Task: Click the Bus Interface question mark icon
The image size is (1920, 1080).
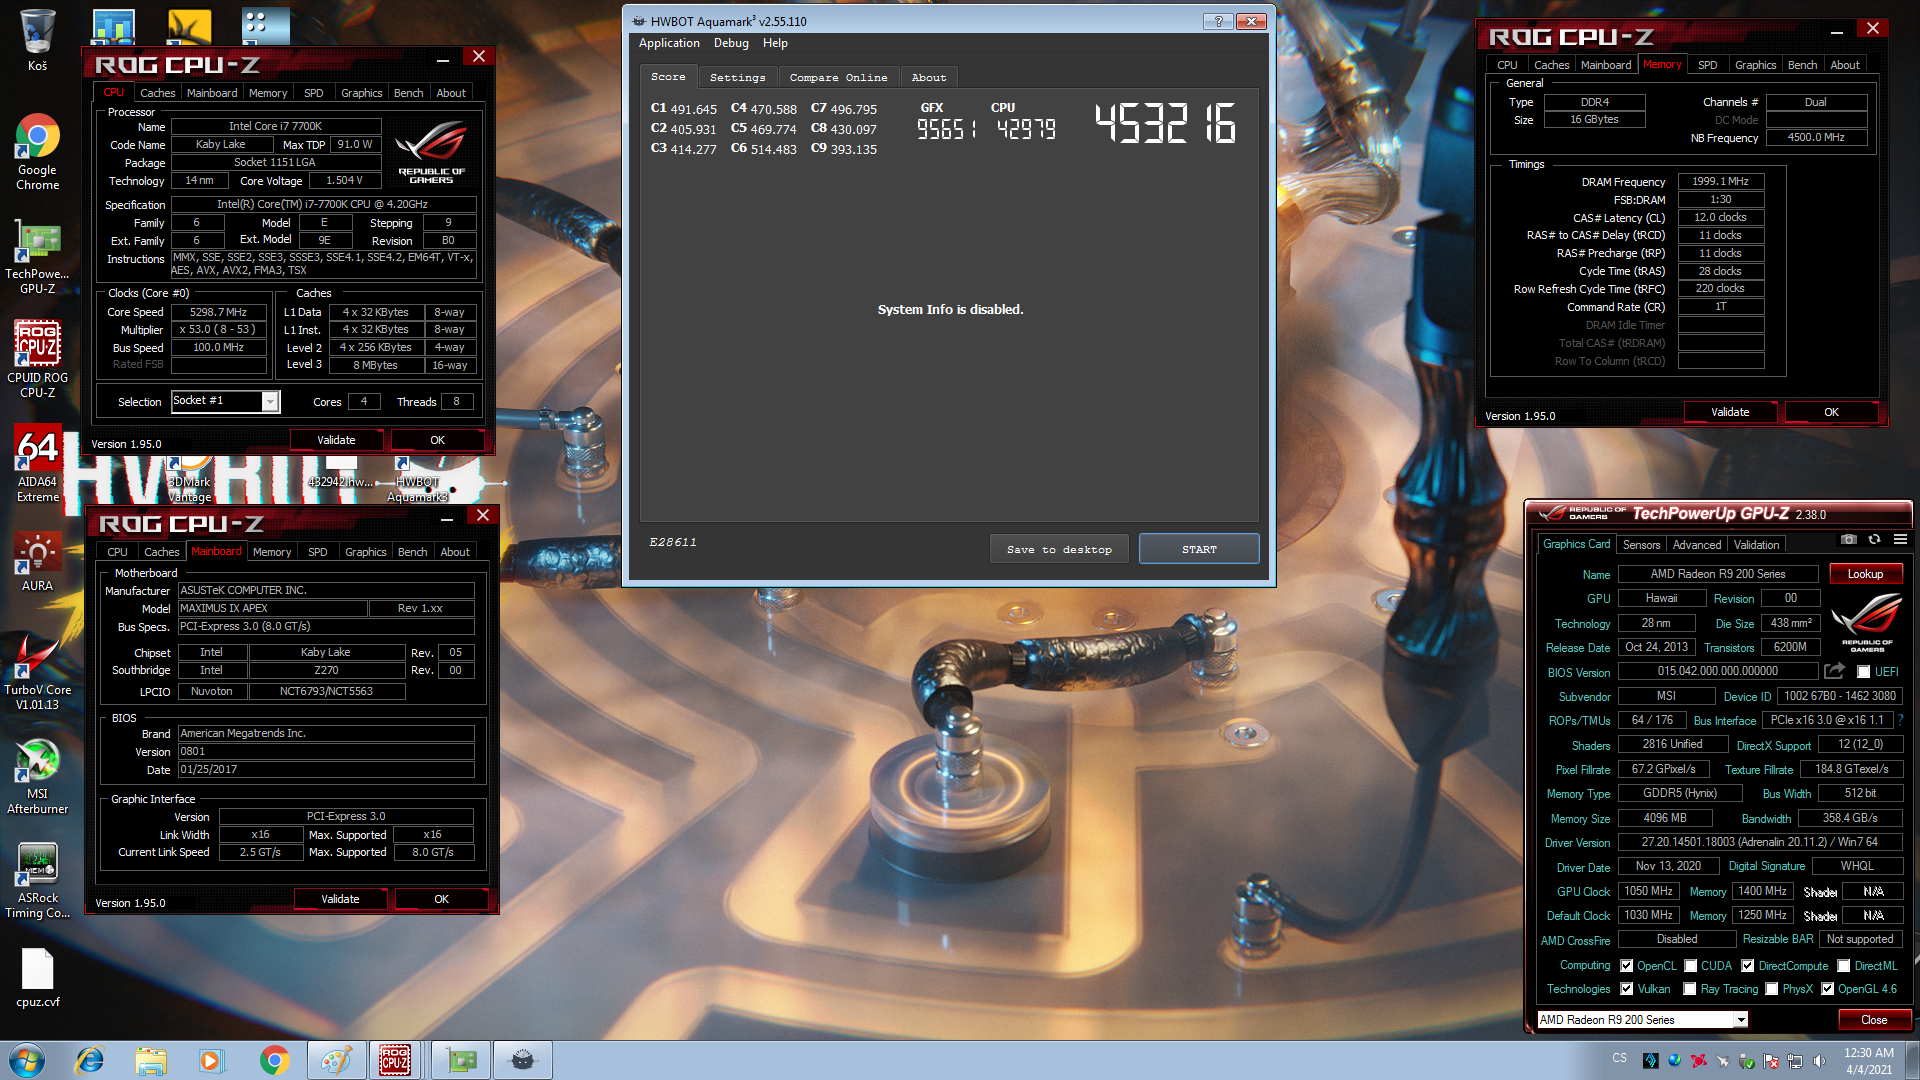Action: coord(1900,720)
